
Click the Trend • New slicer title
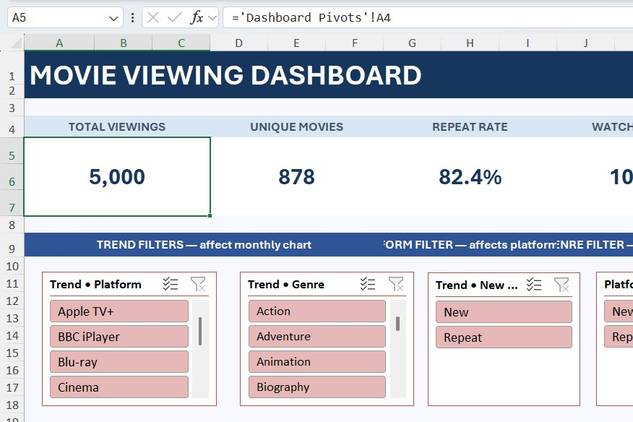coord(476,285)
